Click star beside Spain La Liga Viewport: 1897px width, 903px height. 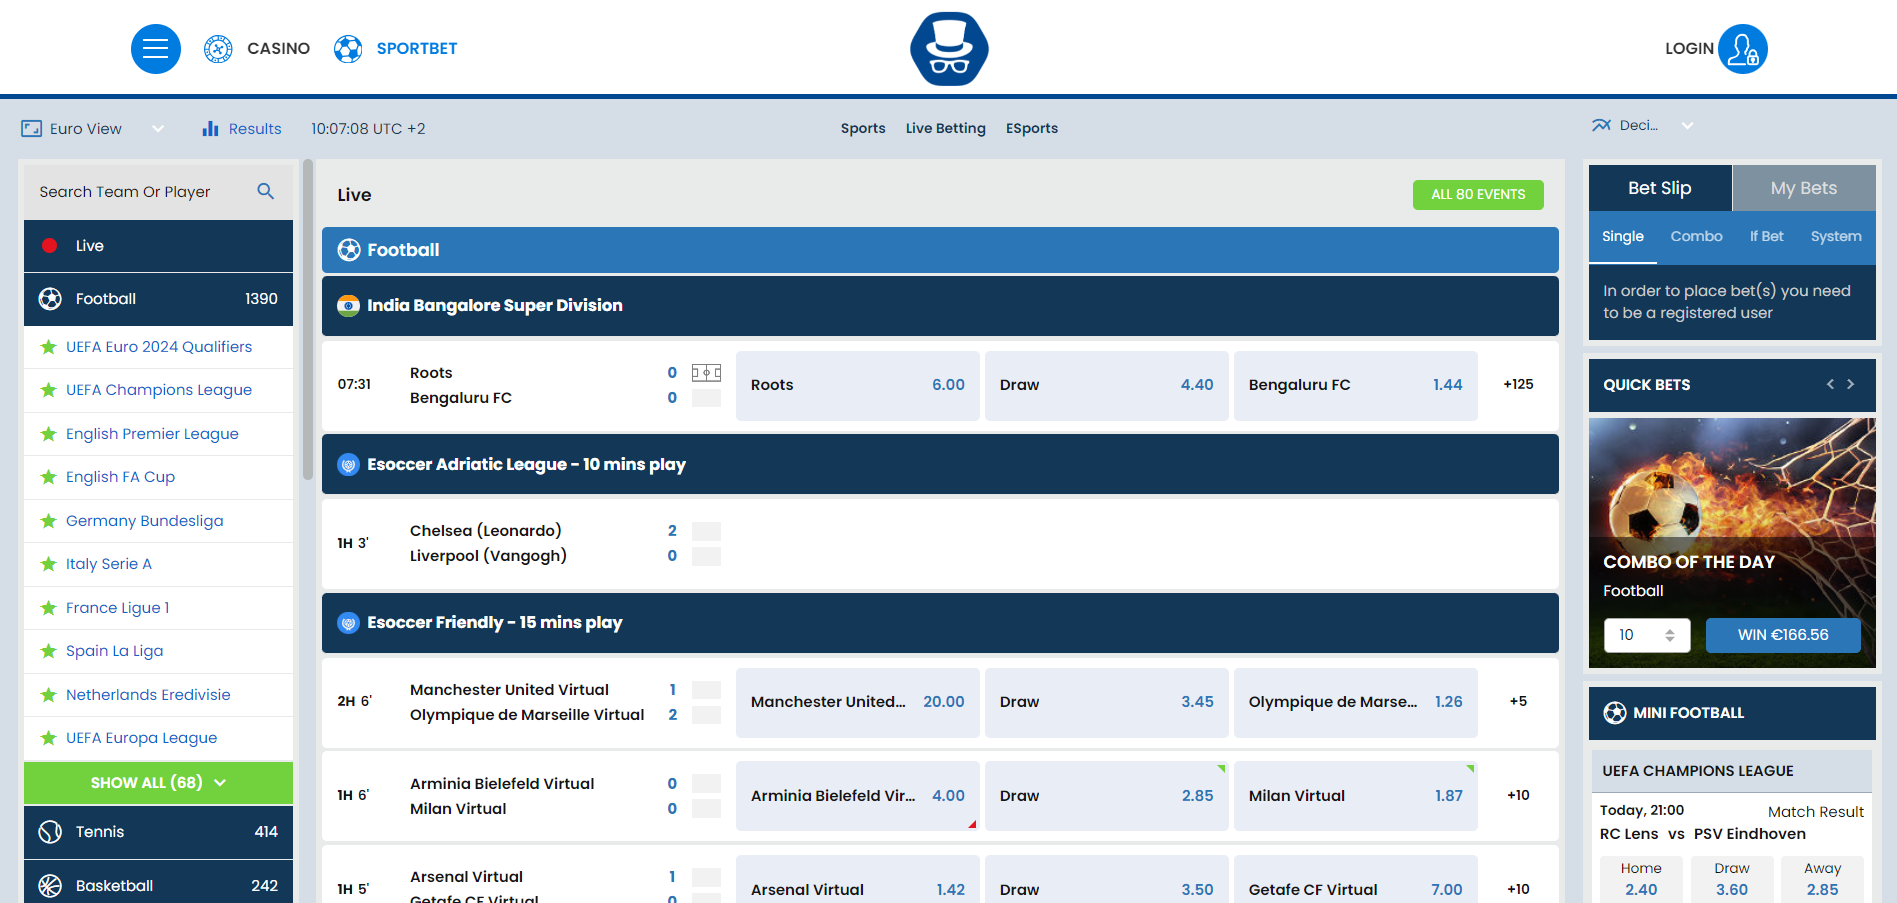(x=48, y=651)
